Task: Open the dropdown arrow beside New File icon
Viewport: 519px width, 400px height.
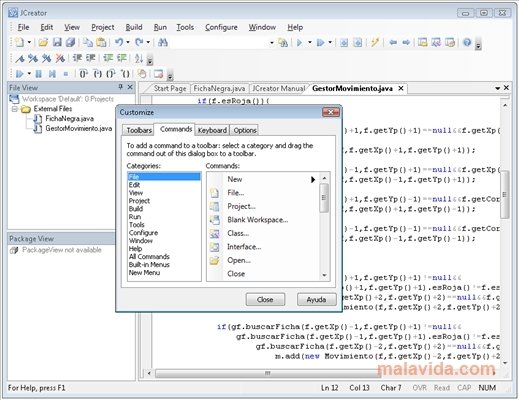Action: tap(29, 42)
